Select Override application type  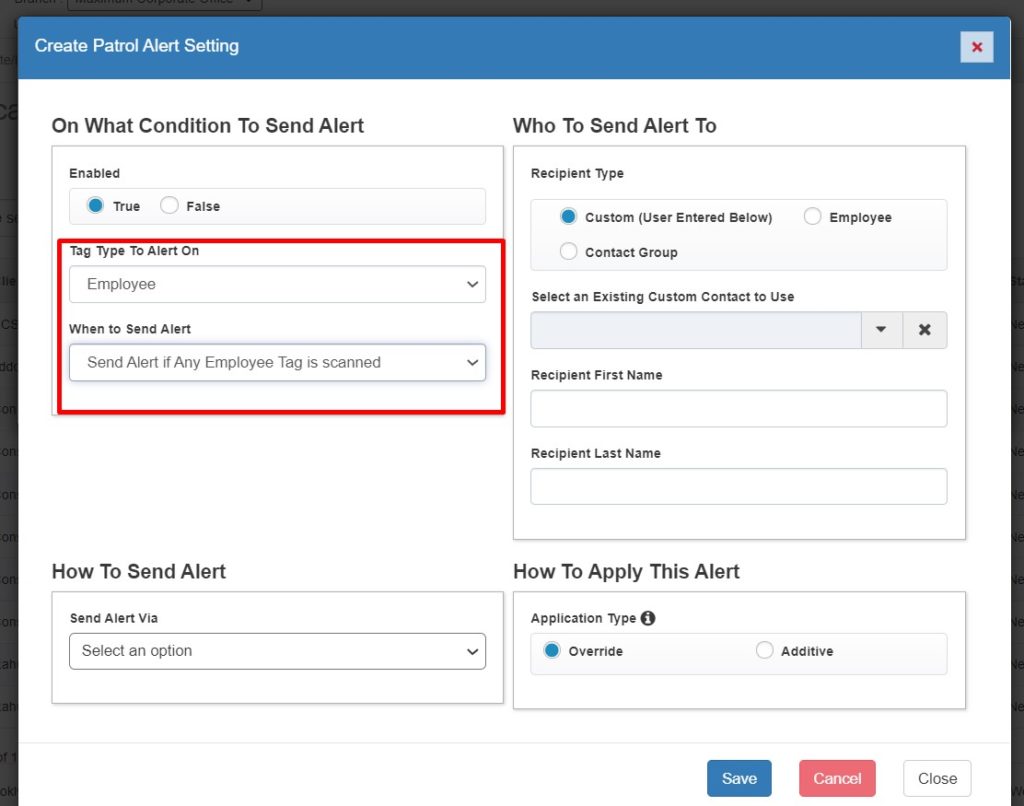(x=552, y=651)
